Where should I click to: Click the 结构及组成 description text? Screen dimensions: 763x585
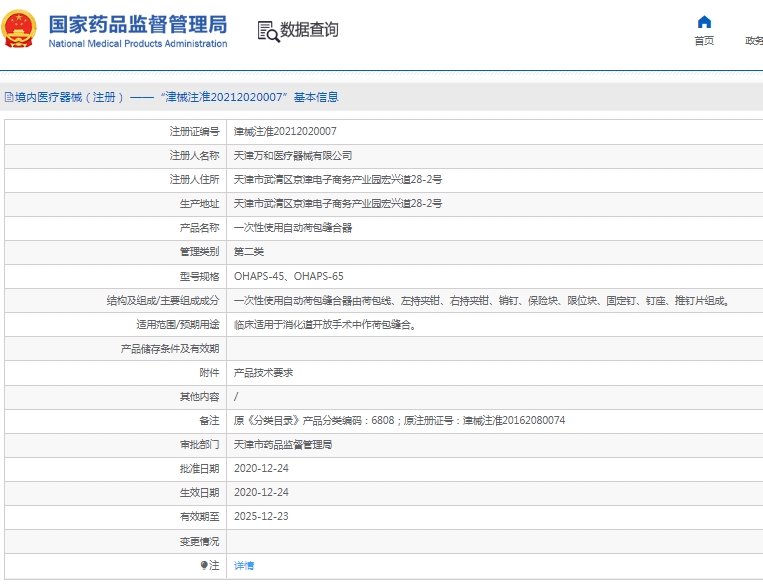(481, 301)
